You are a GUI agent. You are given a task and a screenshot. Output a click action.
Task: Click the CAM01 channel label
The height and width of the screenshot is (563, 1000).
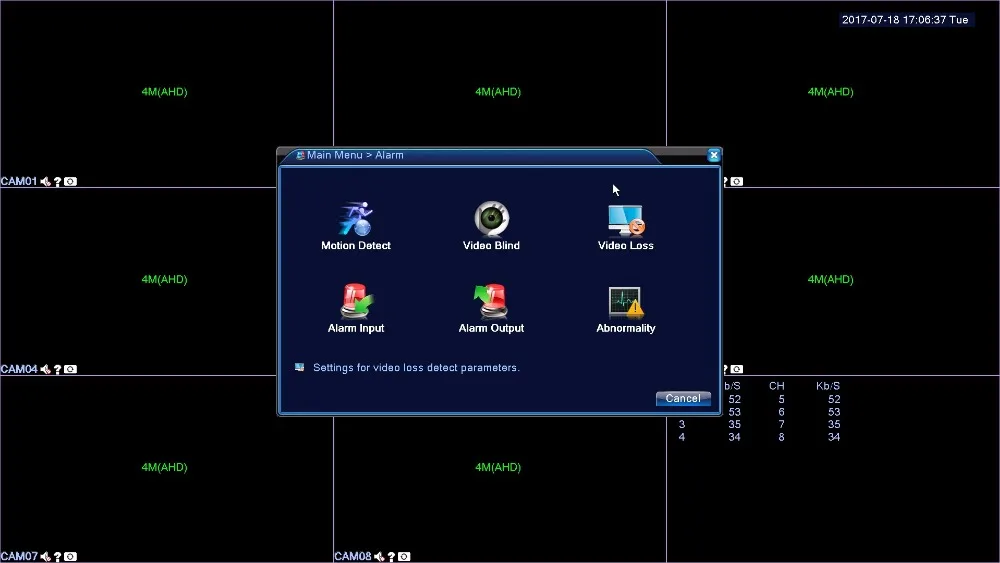coord(19,182)
